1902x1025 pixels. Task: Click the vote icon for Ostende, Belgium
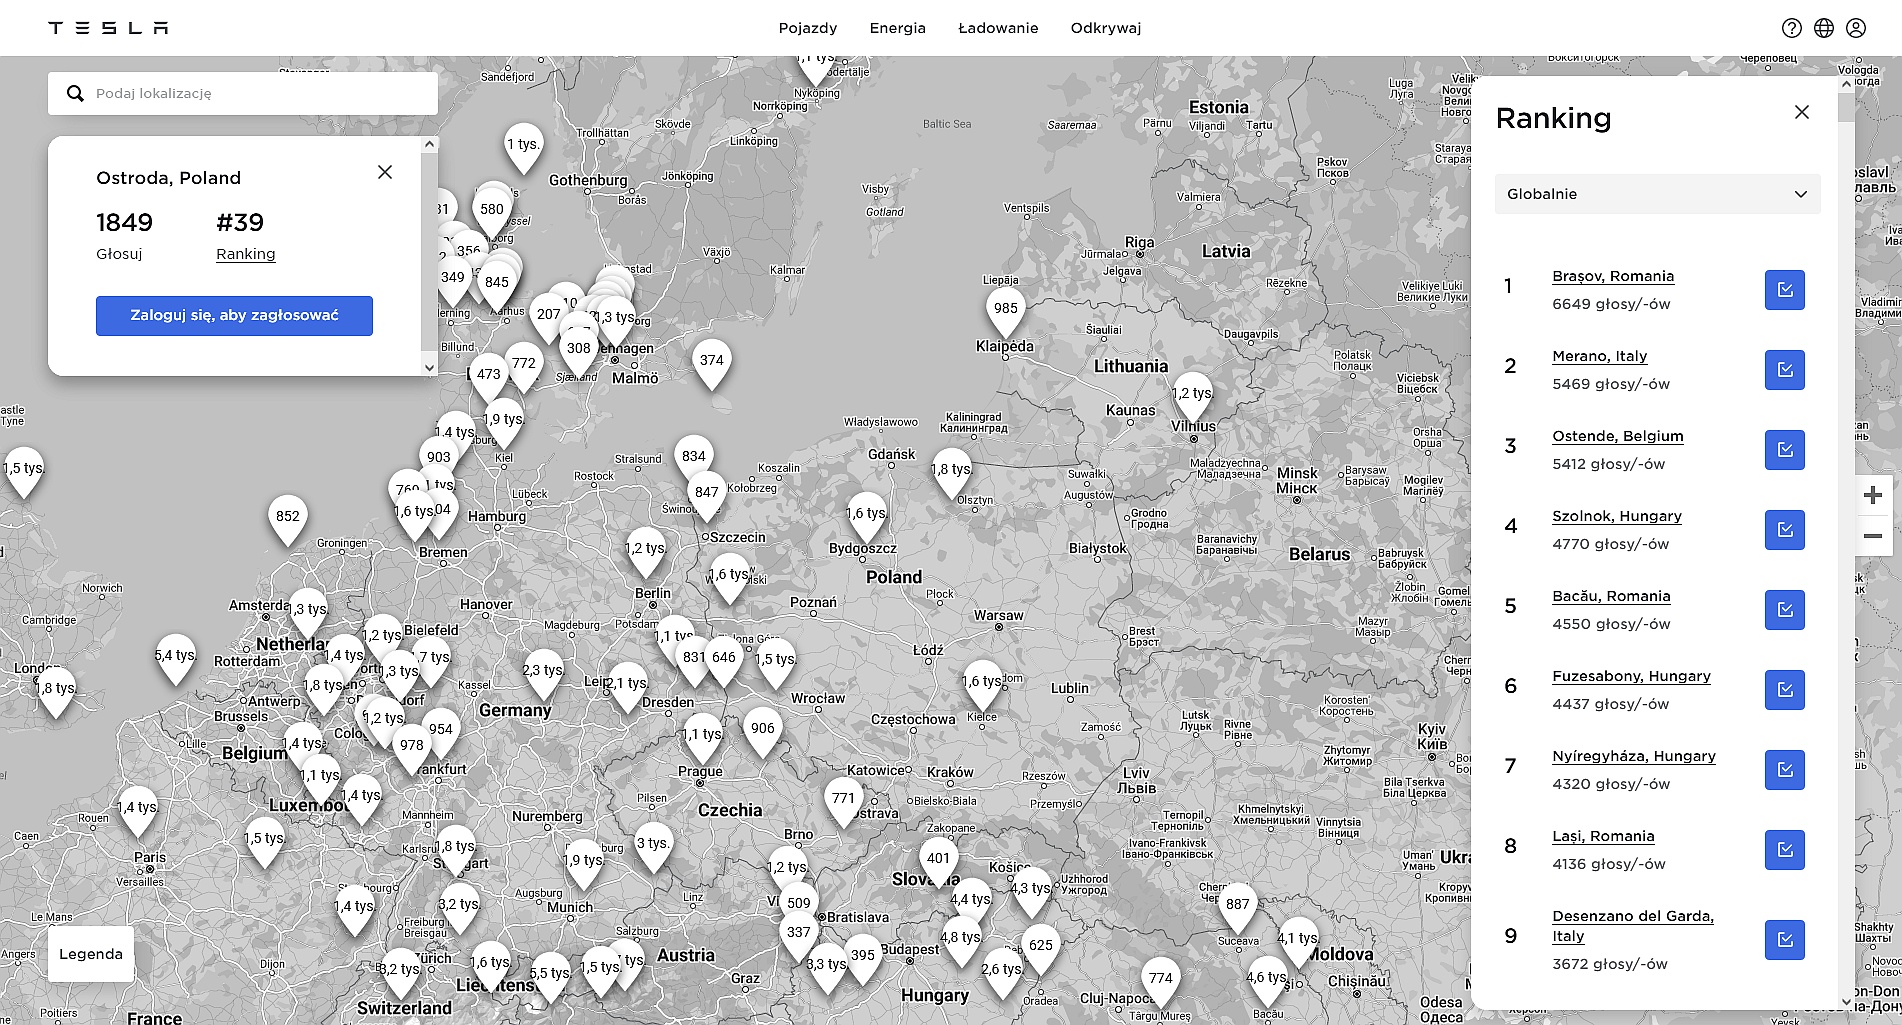pos(1785,450)
